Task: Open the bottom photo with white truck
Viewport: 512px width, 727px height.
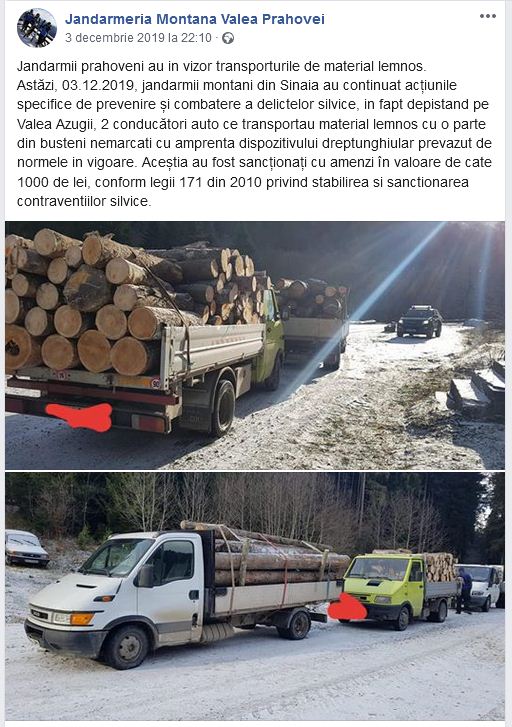Action: click(x=255, y=596)
